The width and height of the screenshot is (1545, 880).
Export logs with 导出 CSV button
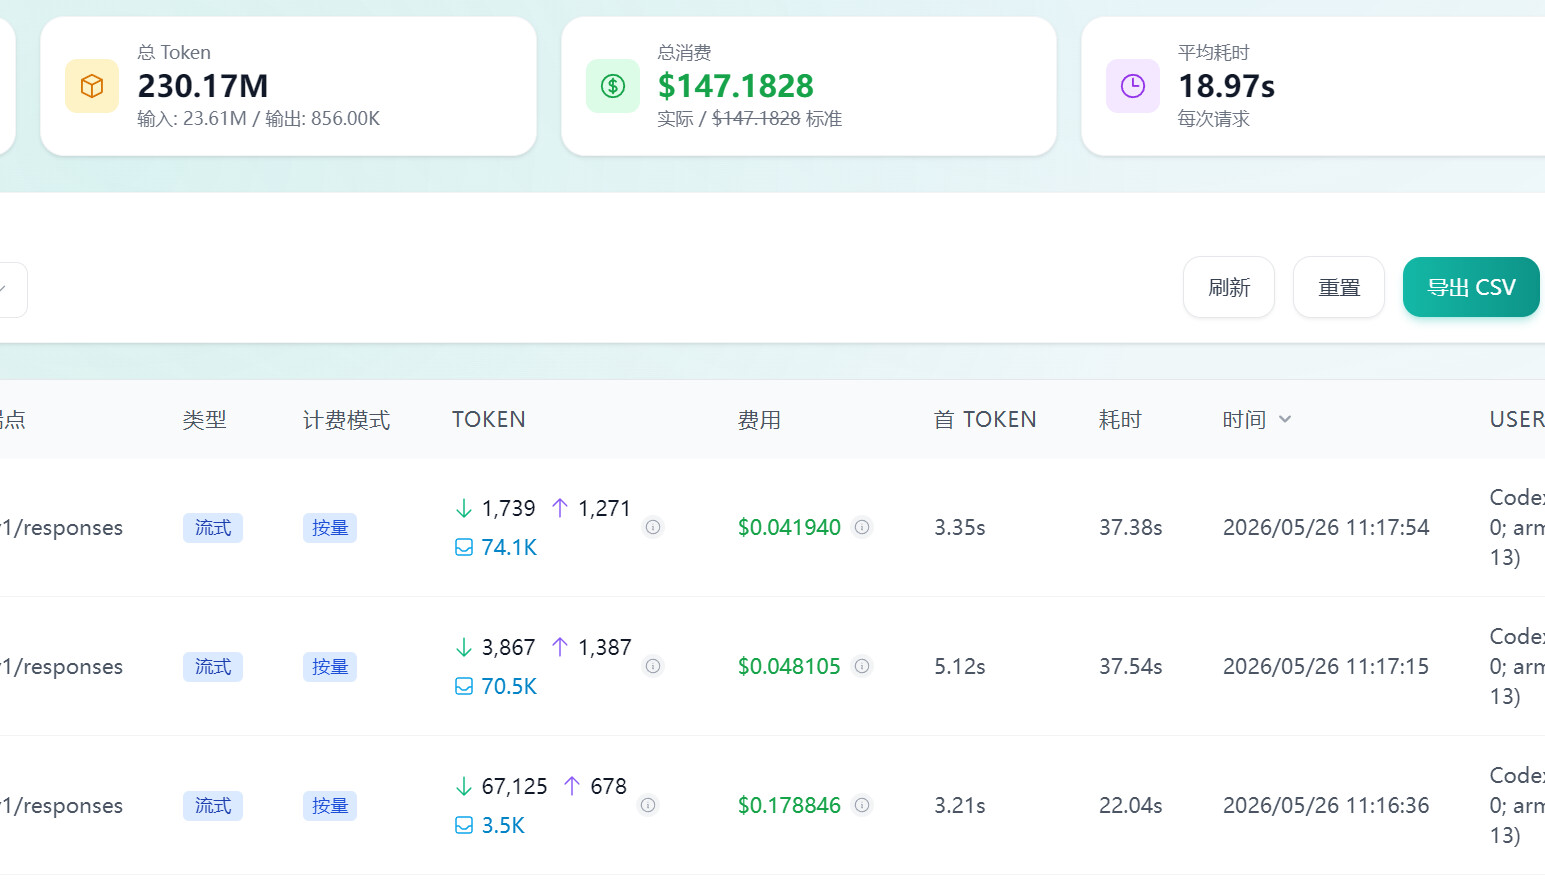[1471, 287]
